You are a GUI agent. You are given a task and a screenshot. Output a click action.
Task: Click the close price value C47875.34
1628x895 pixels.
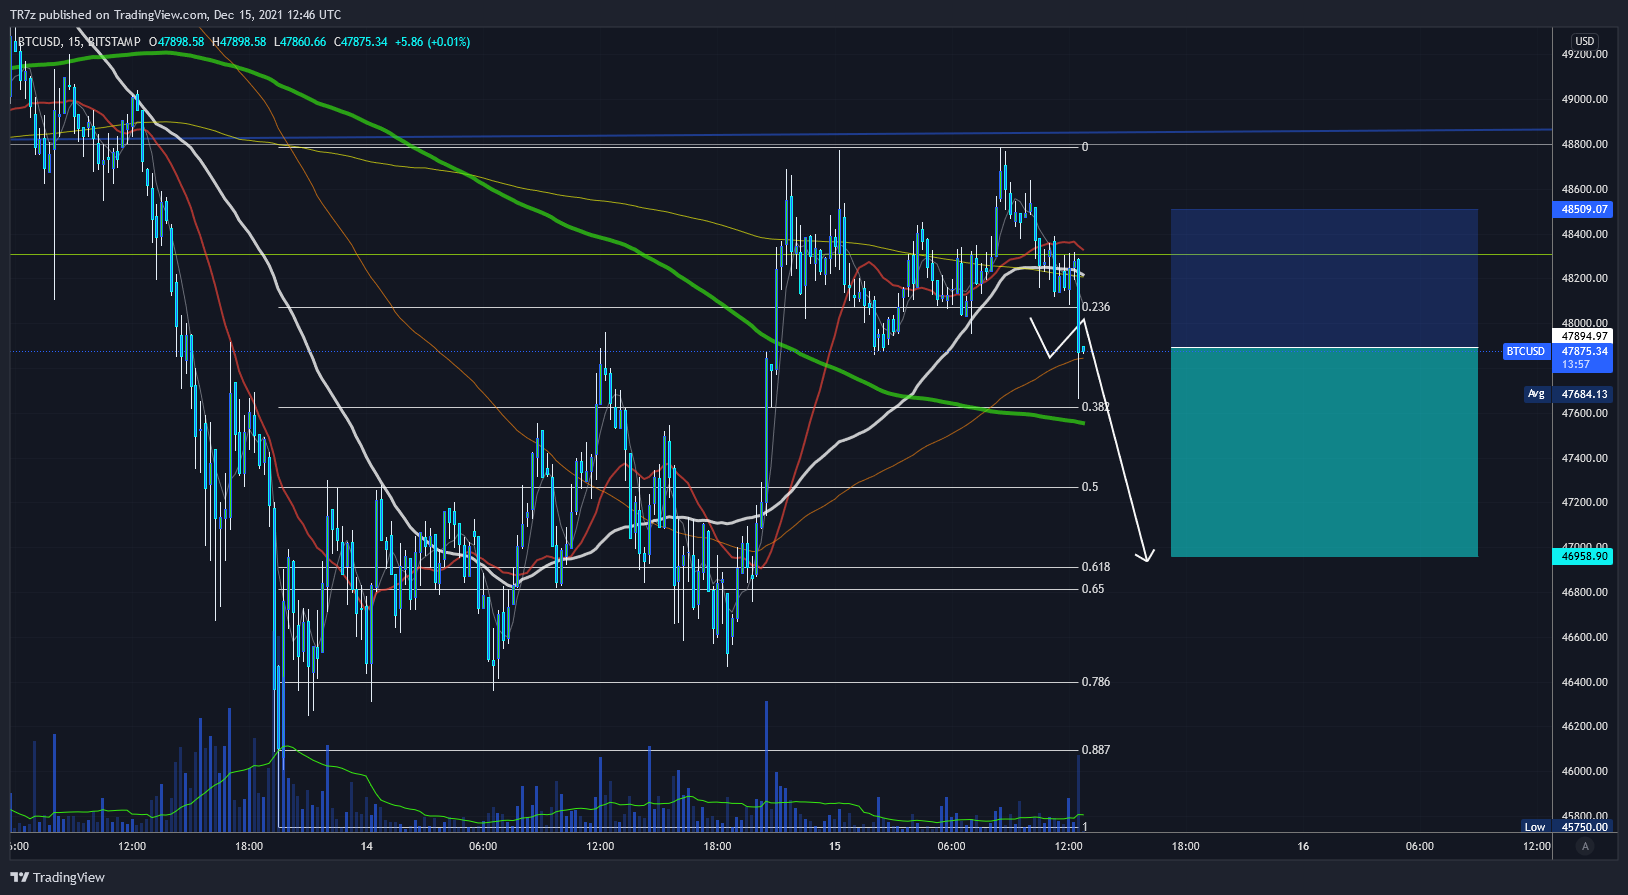[x=360, y=42]
